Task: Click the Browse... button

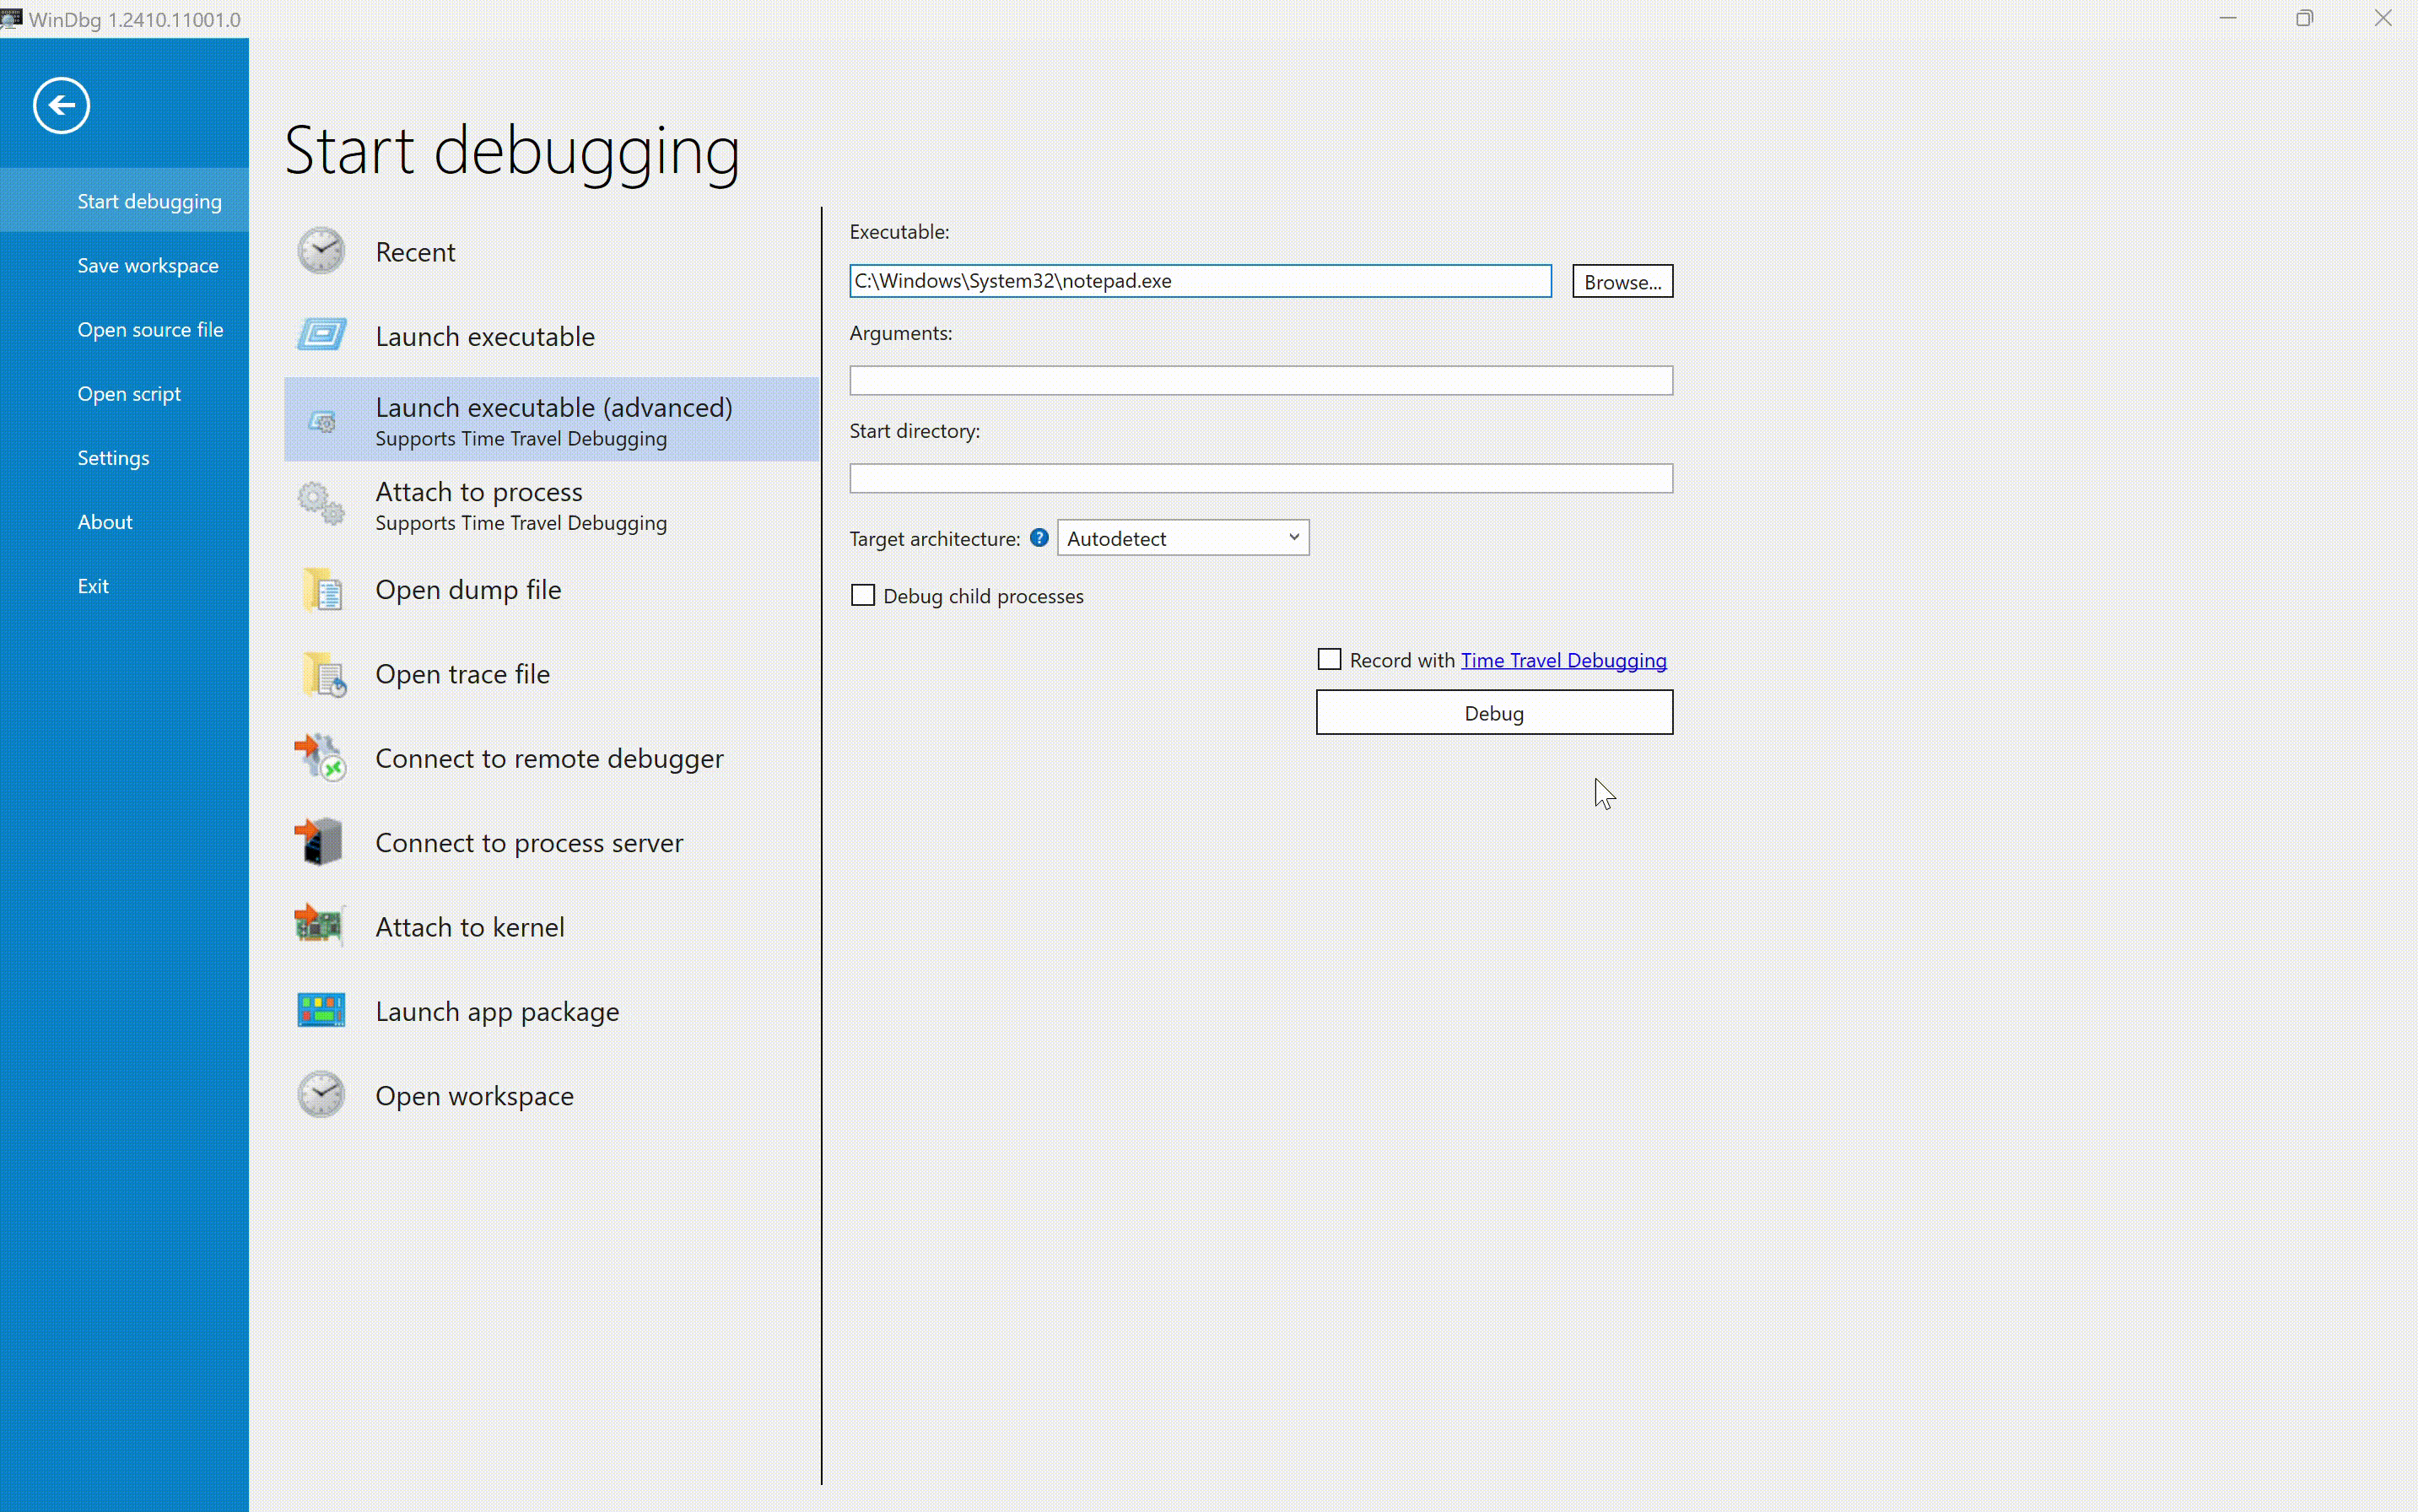Action: pos(1622,282)
